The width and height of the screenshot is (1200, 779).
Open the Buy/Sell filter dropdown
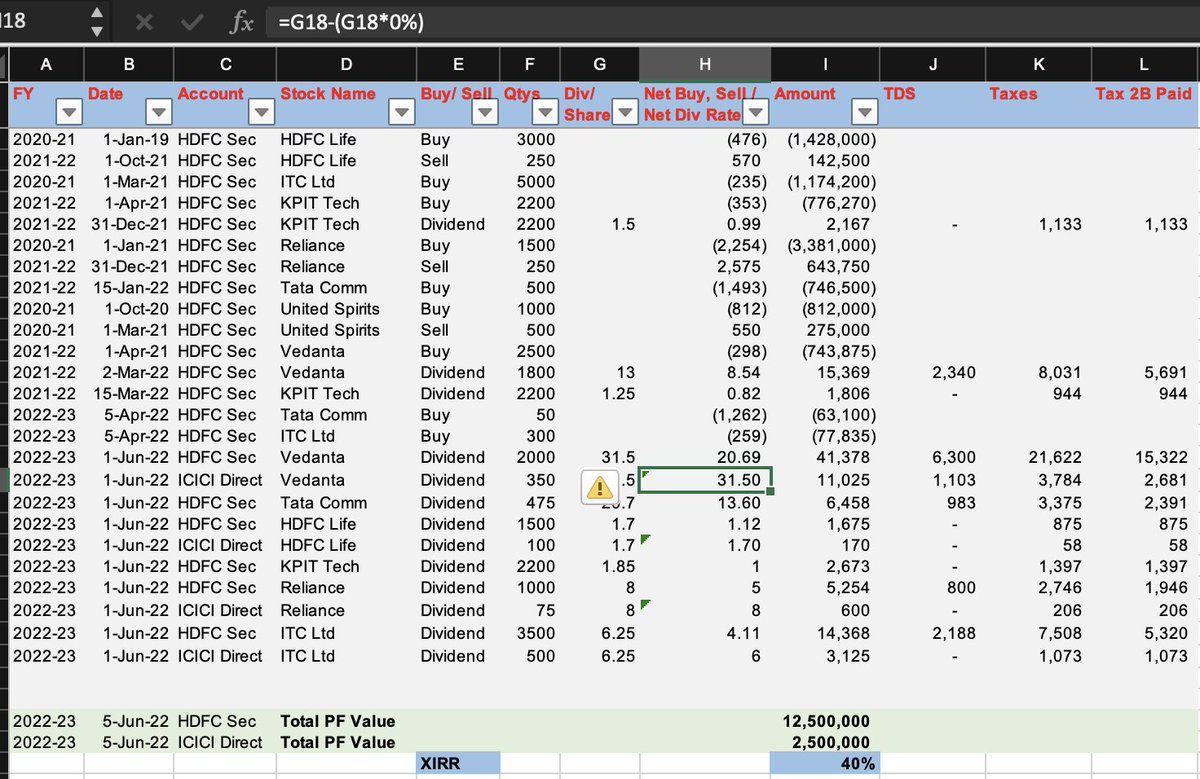(x=485, y=112)
